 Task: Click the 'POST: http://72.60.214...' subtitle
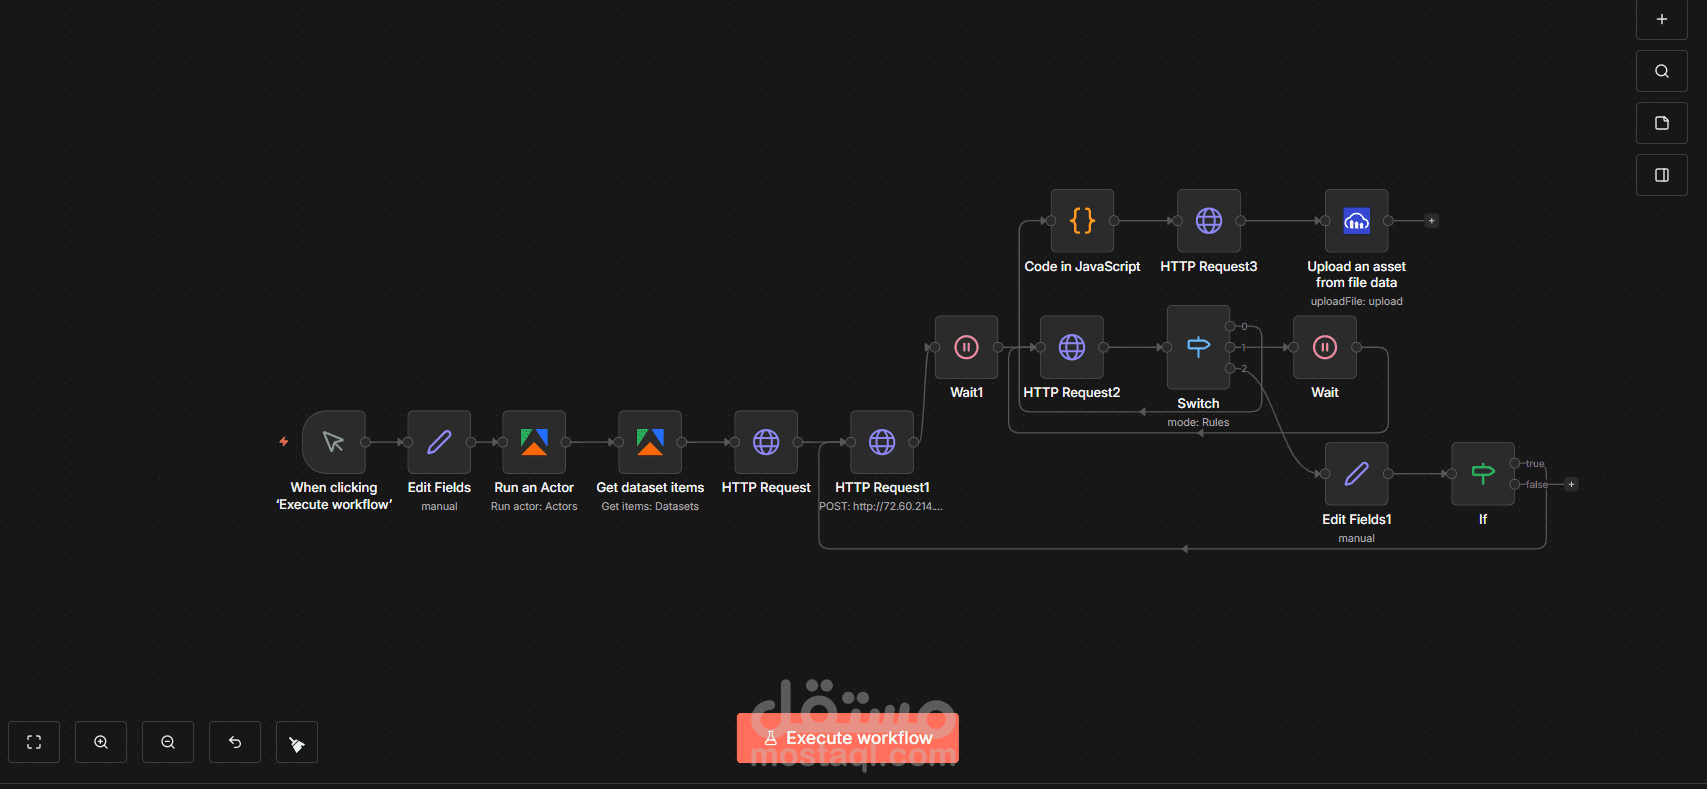(x=881, y=506)
